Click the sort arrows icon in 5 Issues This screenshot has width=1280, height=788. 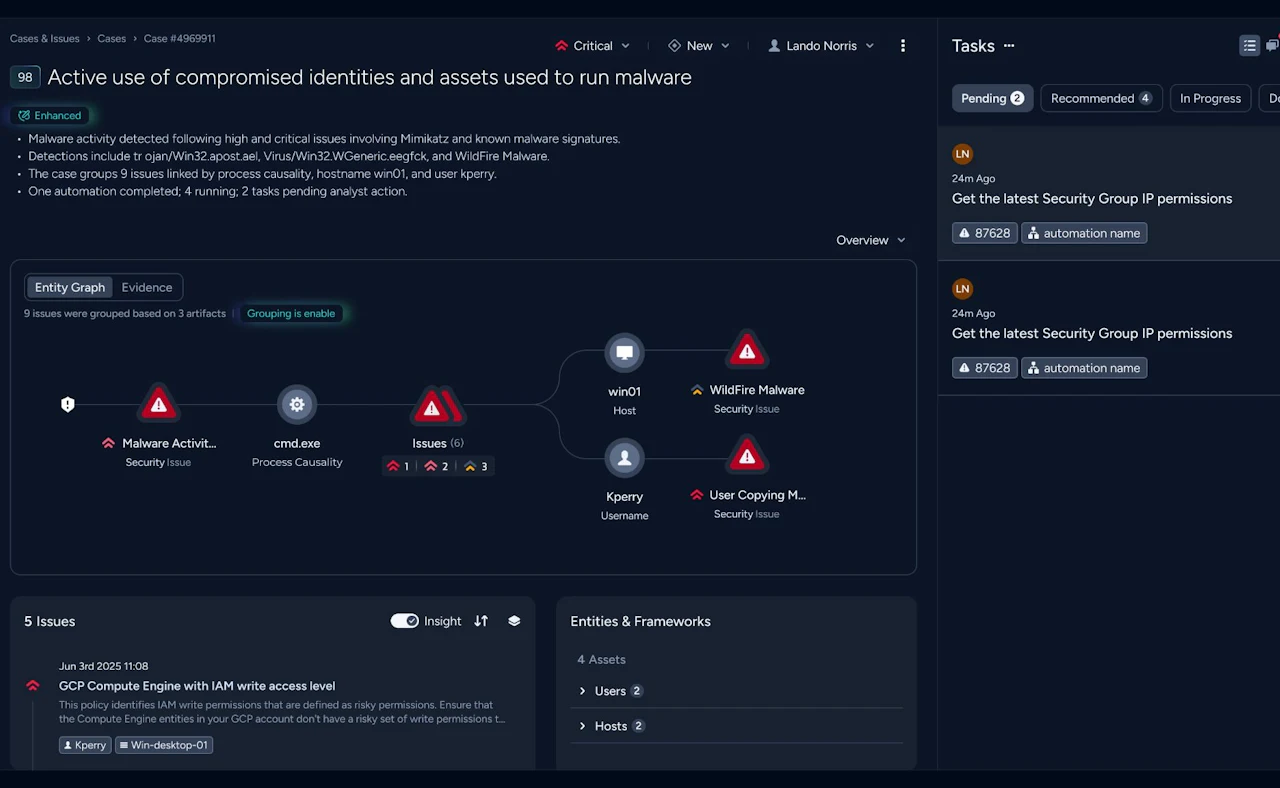[480, 621]
